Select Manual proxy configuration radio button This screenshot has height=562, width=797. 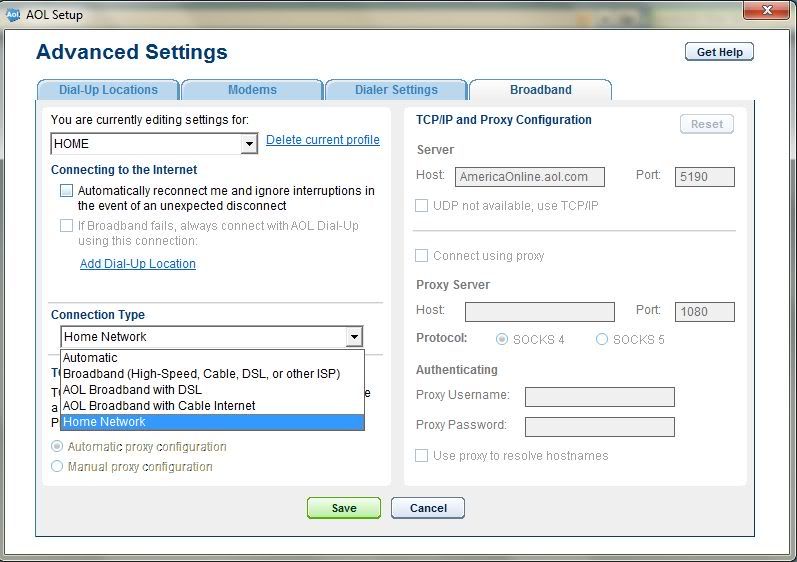(x=57, y=466)
